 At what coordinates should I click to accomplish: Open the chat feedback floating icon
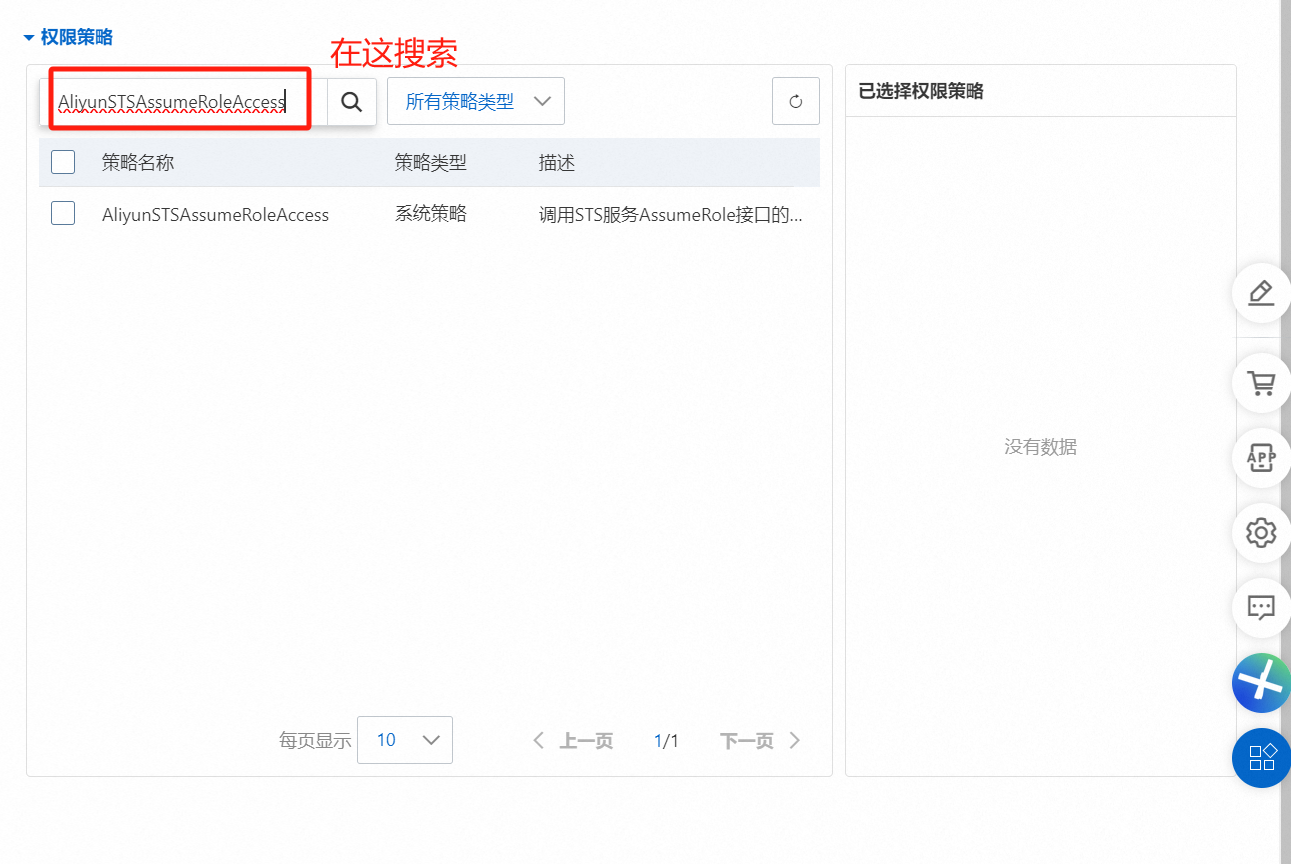(x=1261, y=607)
